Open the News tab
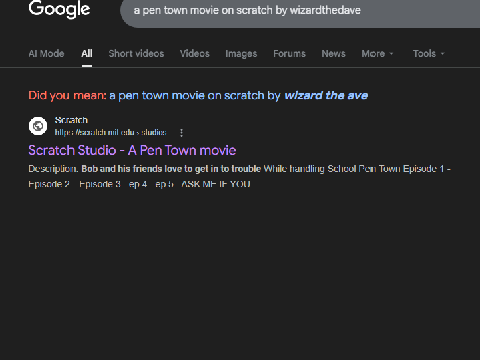The width and height of the screenshot is (480, 360). (x=334, y=54)
